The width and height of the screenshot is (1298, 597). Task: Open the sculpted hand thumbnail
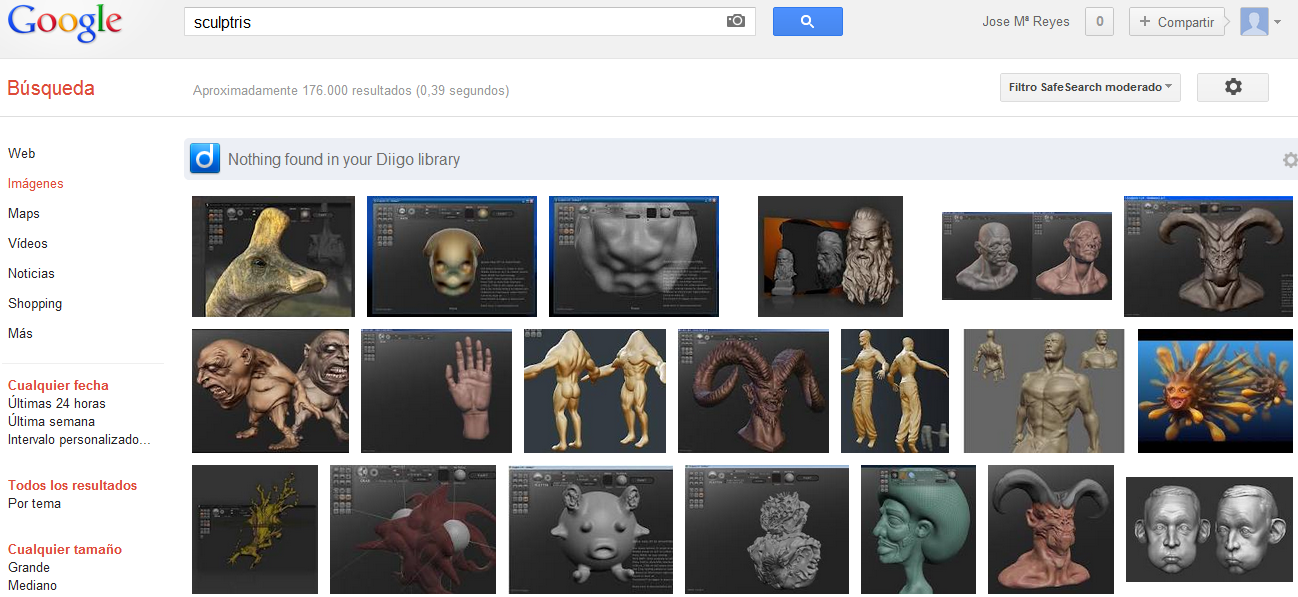click(436, 391)
